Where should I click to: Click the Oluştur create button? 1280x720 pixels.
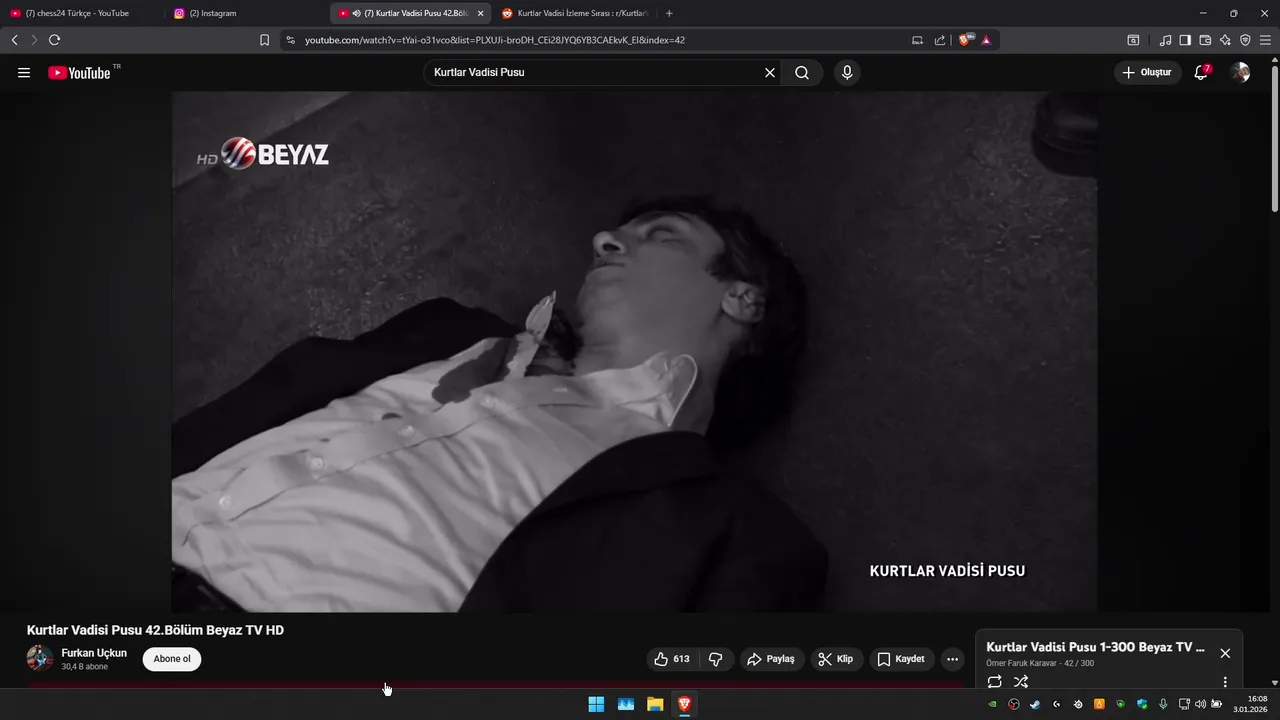tap(1148, 72)
